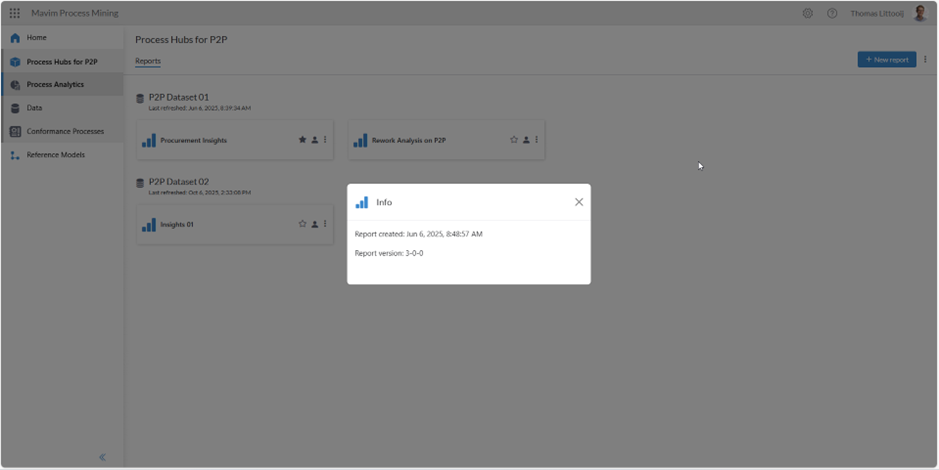Open overflow menu beside New report
939x470 pixels.
coord(925,60)
